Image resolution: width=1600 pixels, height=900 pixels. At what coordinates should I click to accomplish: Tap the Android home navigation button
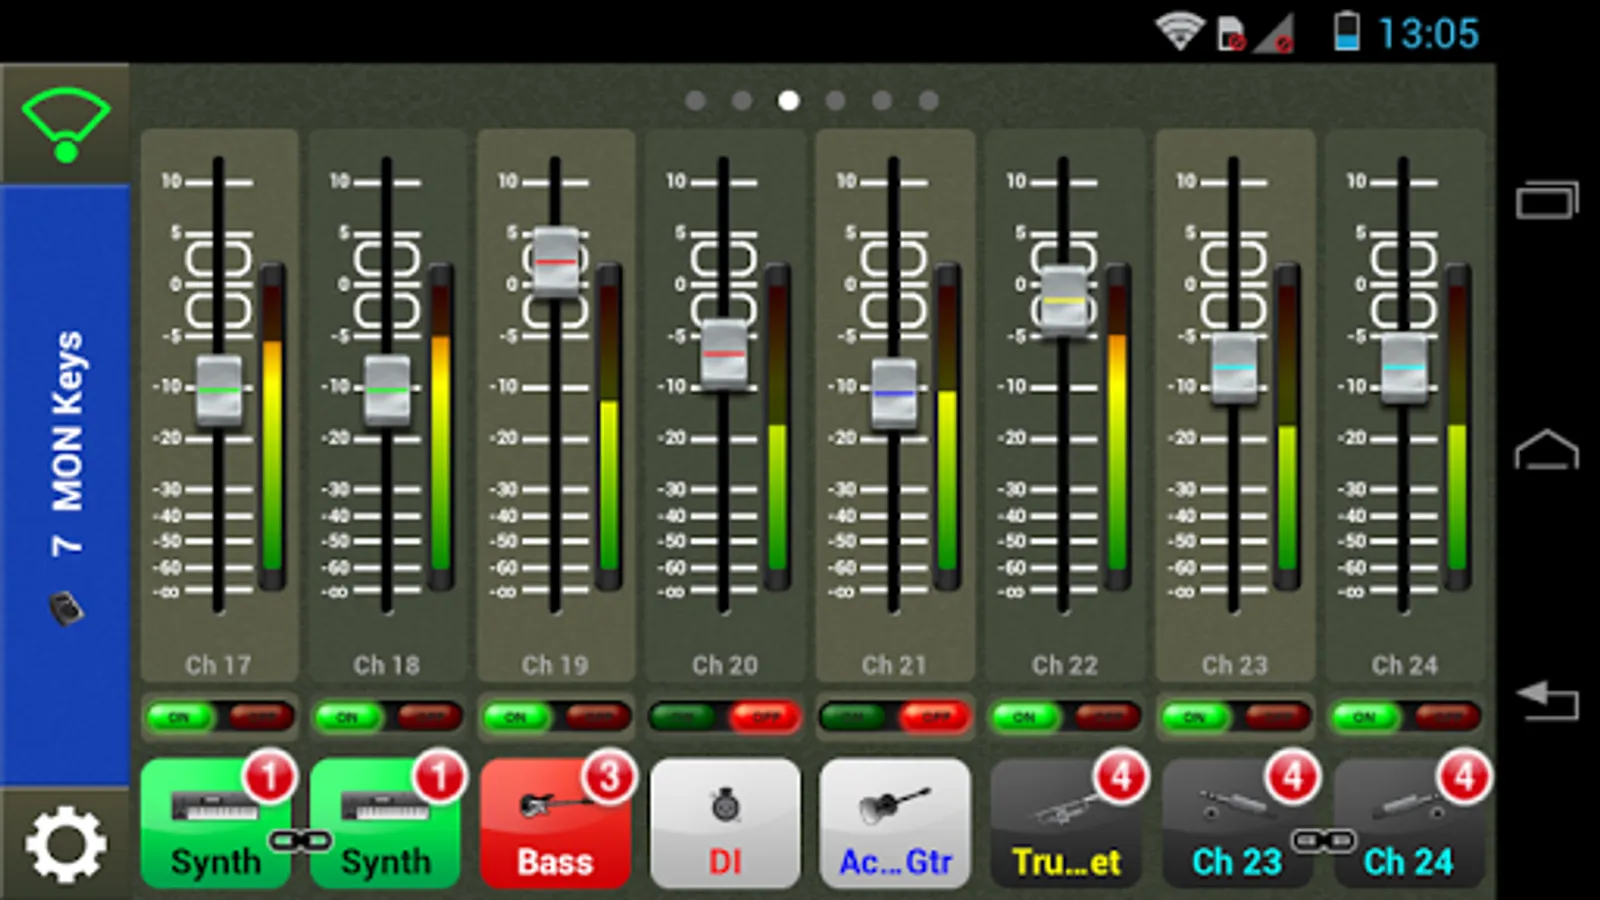tap(1546, 449)
